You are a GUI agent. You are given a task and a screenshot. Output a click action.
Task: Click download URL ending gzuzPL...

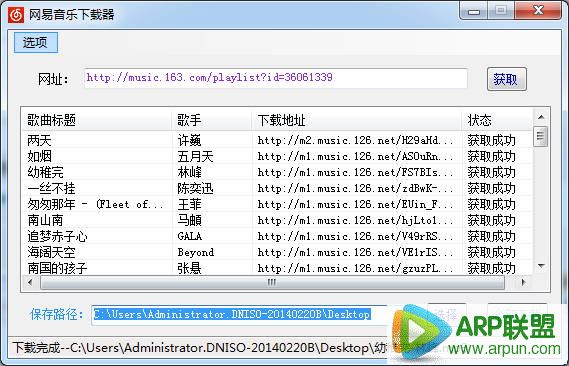click(x=355, y=268)
